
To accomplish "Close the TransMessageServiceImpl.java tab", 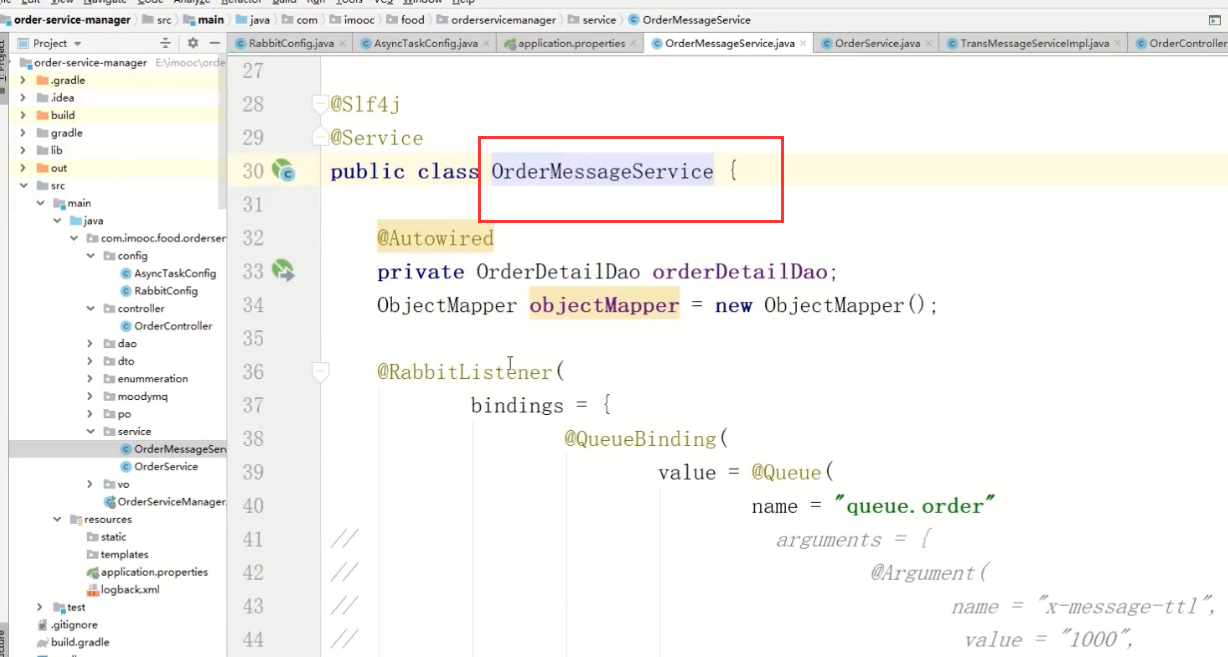I will pos(1118,43).
